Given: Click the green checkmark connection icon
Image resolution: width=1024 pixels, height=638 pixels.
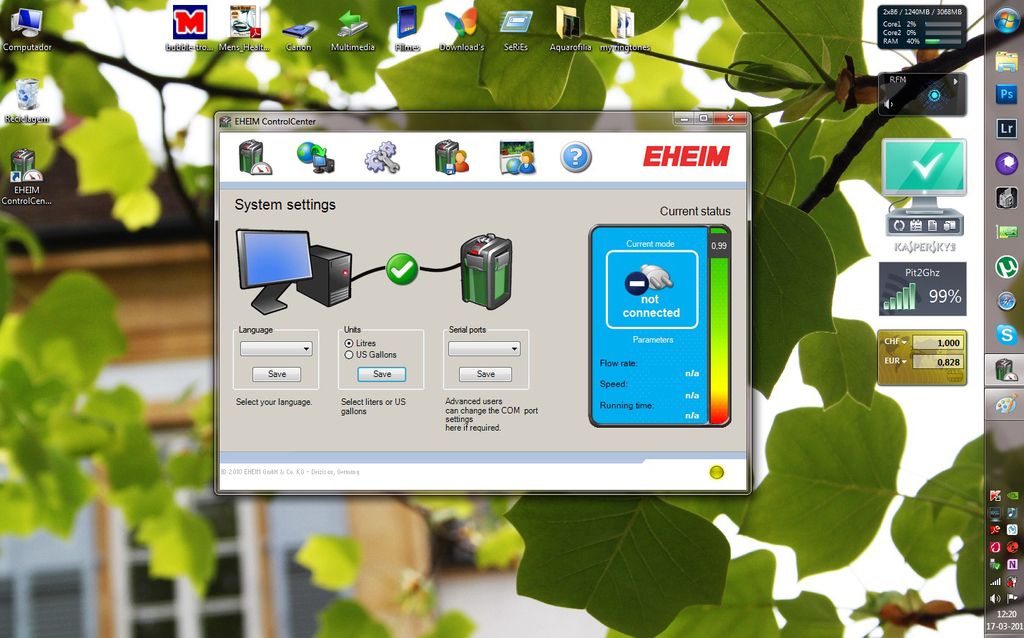Looking at the screenshot, I should [x=402, y=268].
